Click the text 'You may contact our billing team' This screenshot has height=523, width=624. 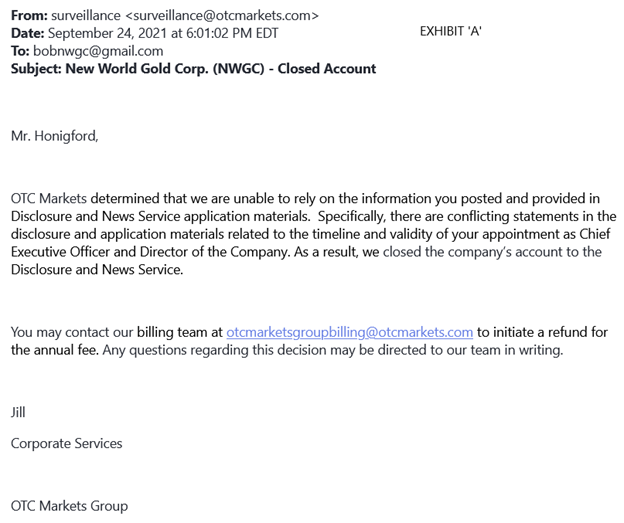[x=116, y=332]
